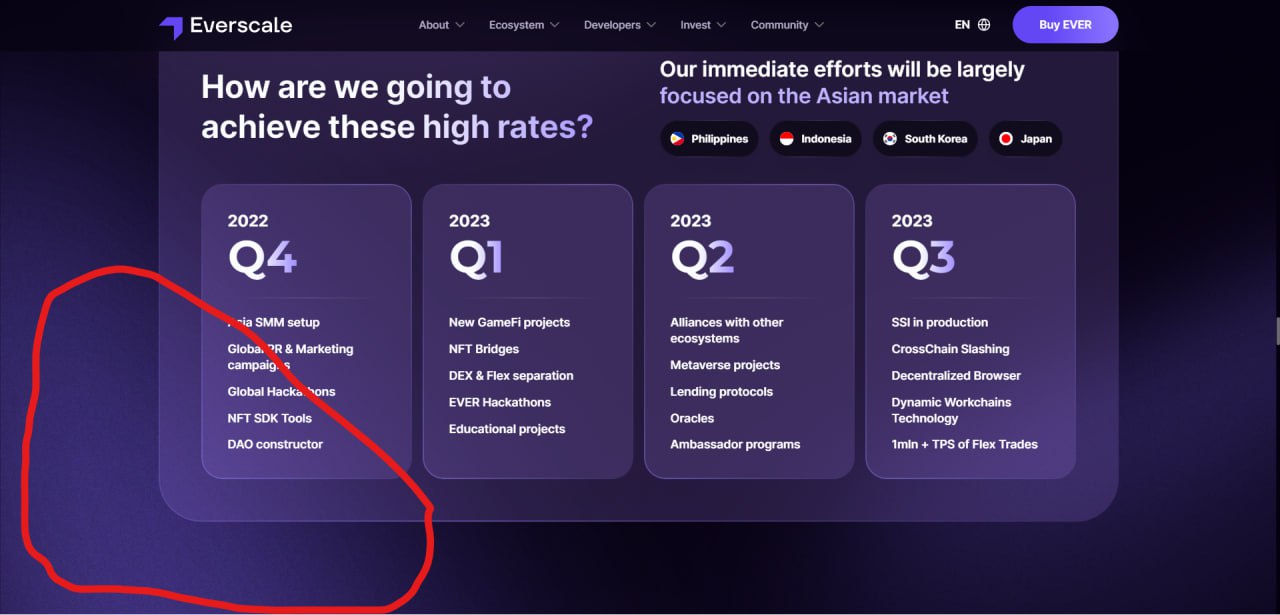
Task: Select the EN language switcher
Action: [962, 25]
